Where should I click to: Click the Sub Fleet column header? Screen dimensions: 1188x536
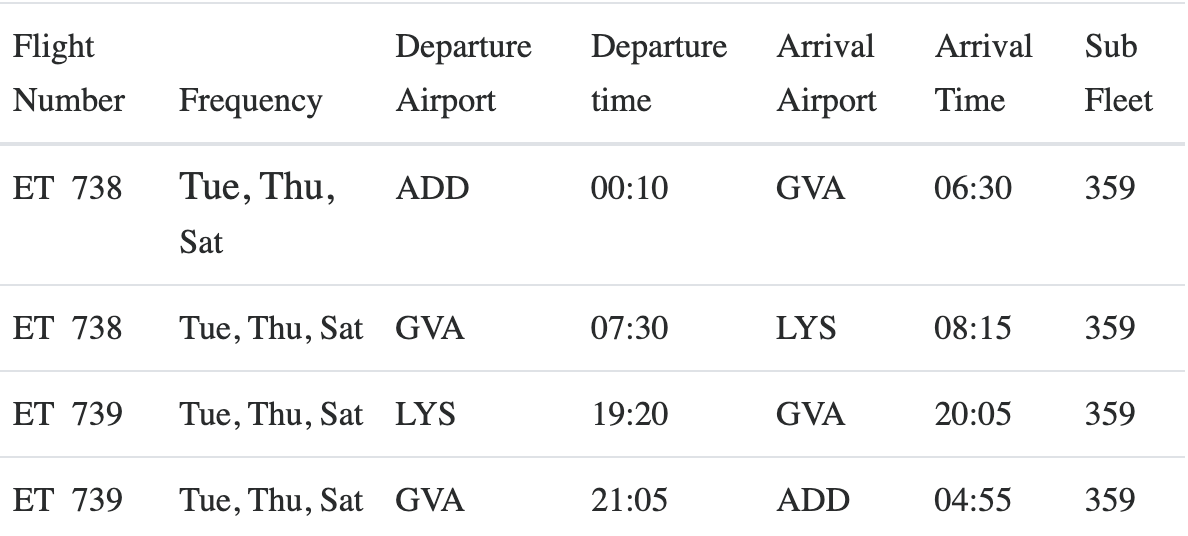pyautogui.click(x=1118, y=74)
